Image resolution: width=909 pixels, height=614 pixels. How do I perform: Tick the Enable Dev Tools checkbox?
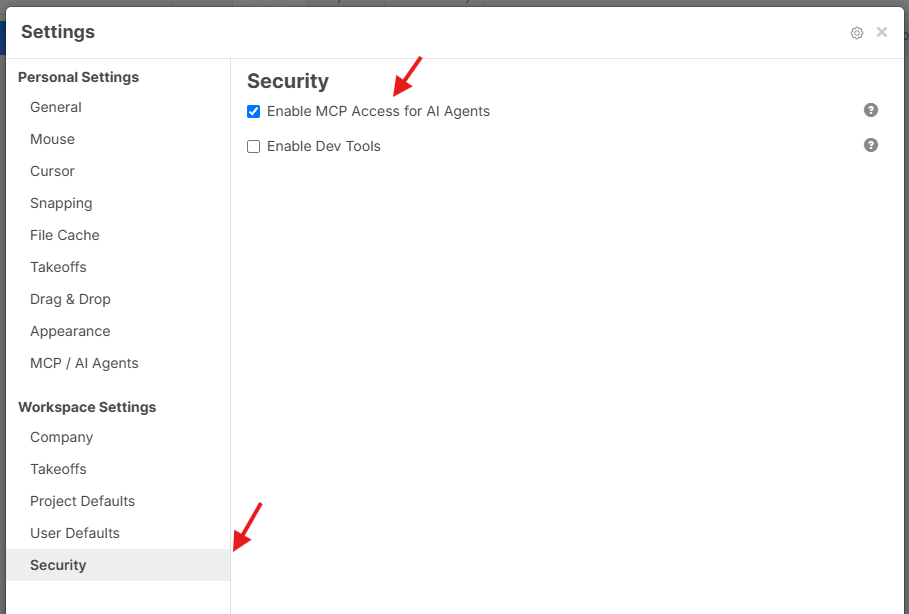point(253,146)
